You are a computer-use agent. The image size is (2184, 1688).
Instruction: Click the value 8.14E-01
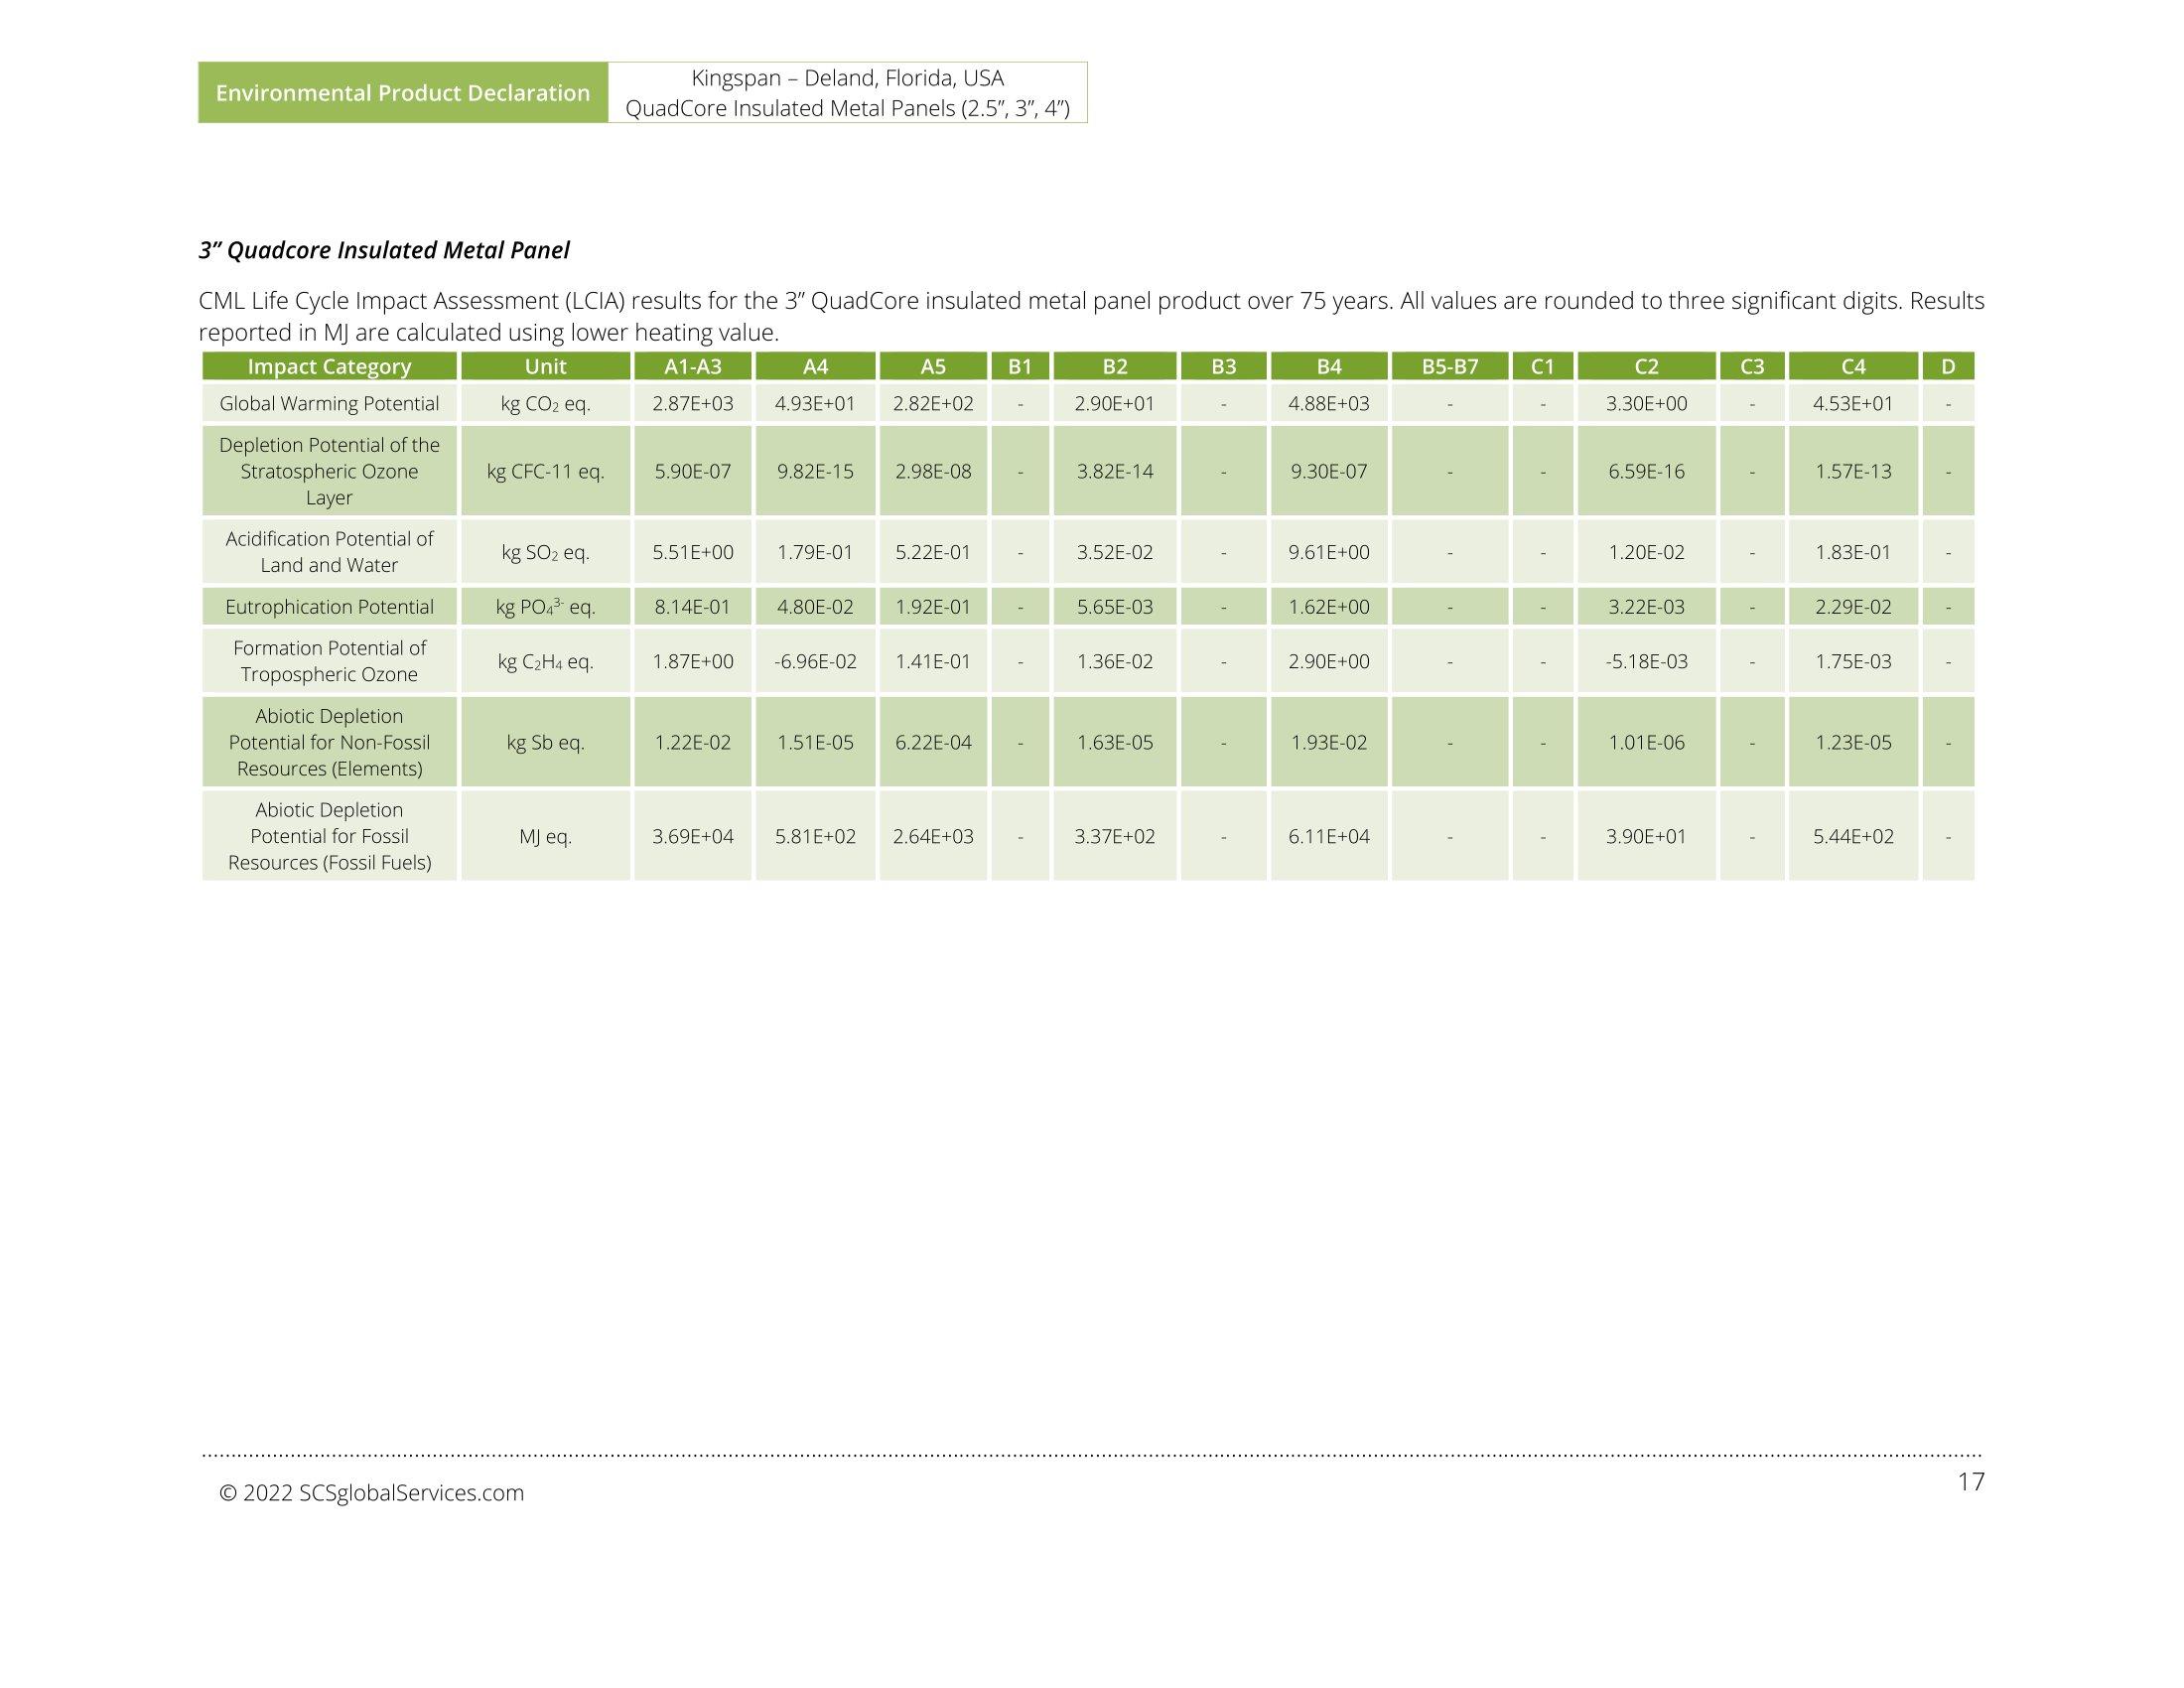(693, 607)
